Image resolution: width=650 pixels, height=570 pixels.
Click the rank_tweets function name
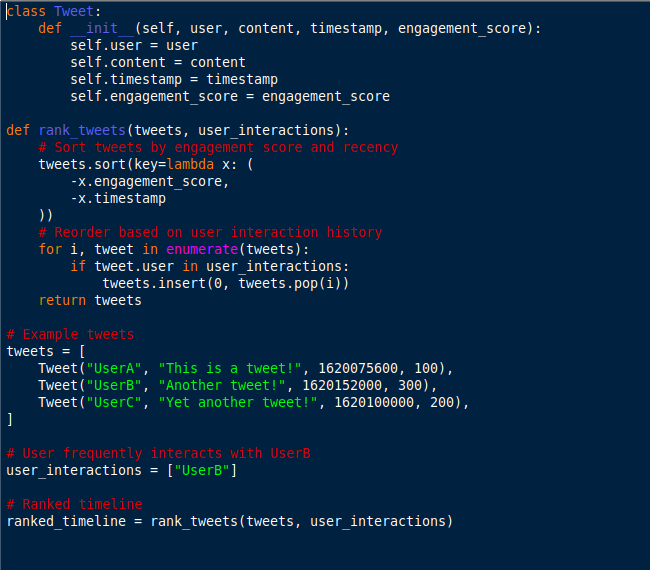pos(82,131)
